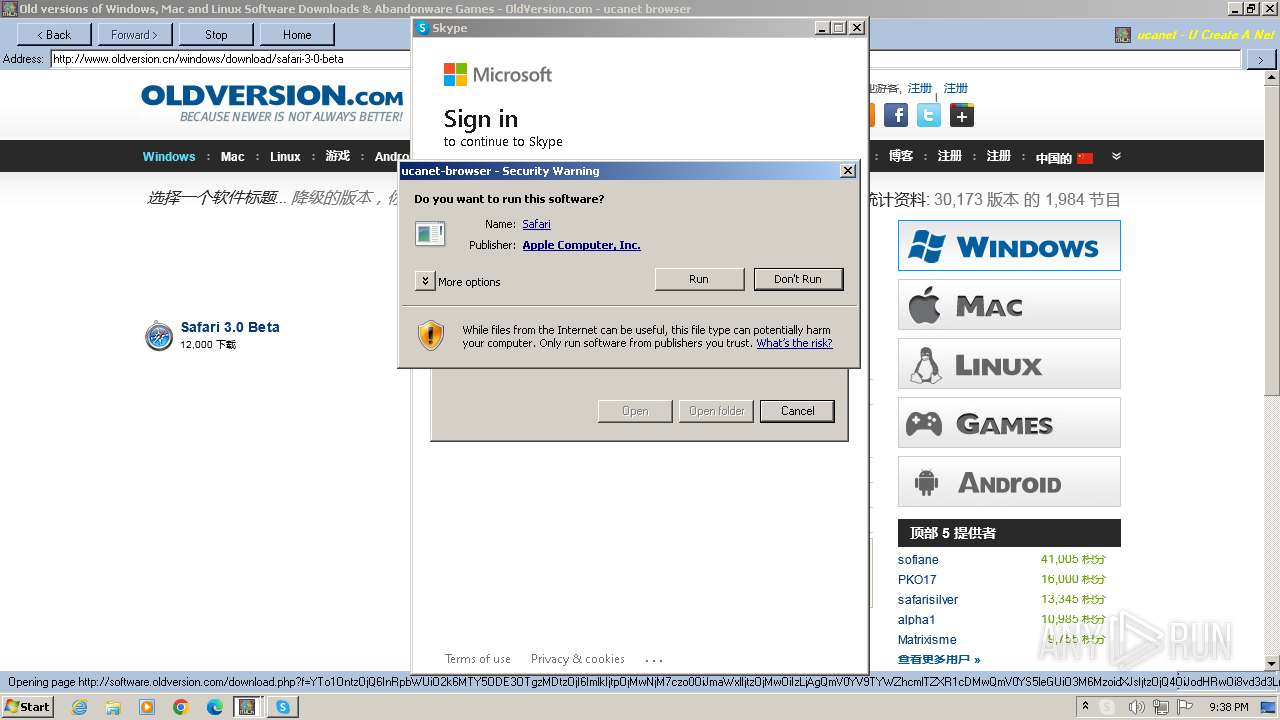Viewport: 1280px width, 720px height.
Task: Open the OldVersion.com logo
Action: tap(272, 103)
